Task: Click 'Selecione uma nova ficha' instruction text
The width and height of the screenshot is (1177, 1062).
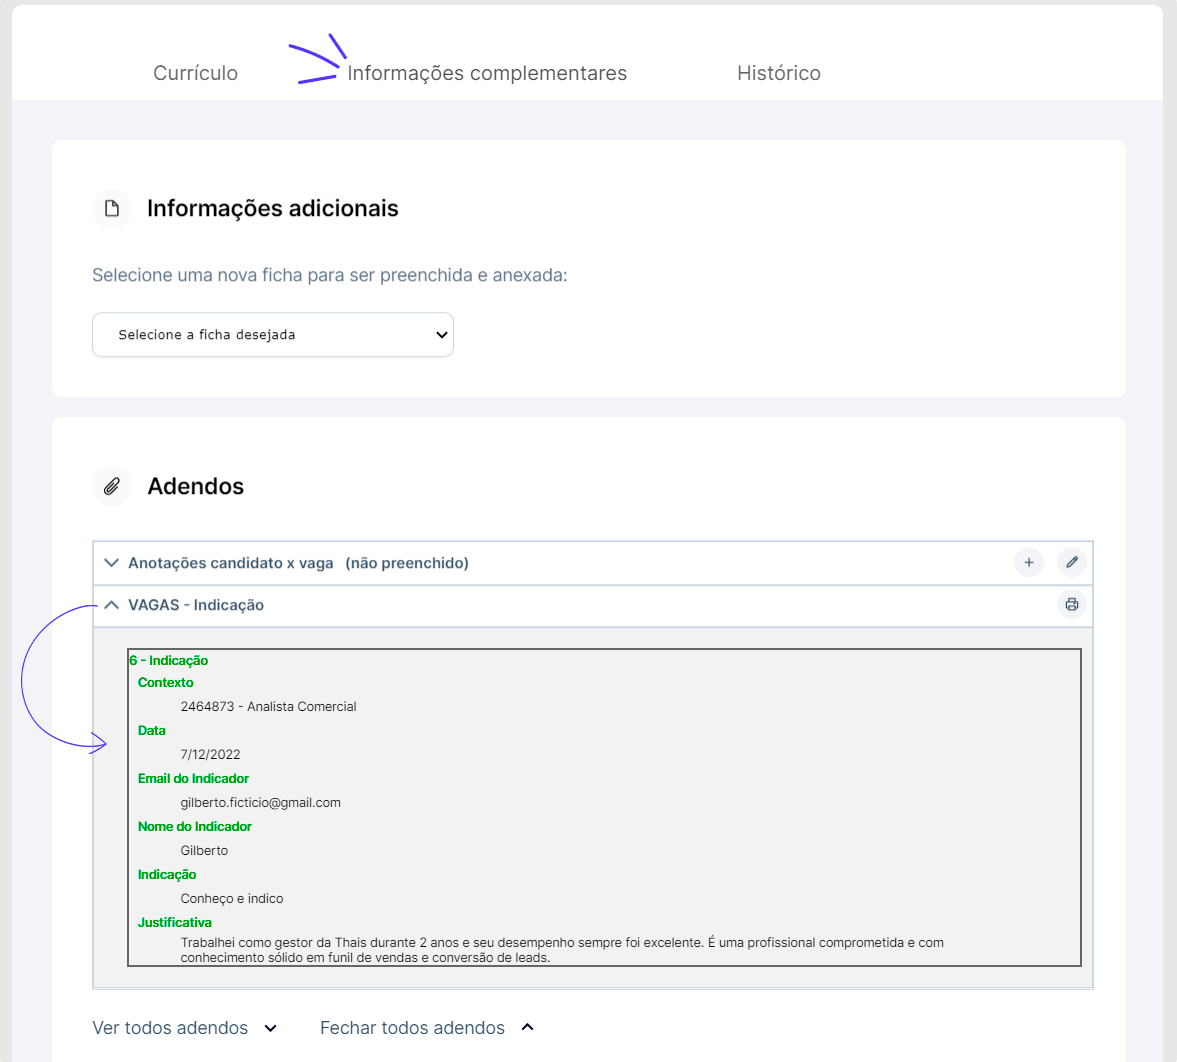Action: tap(330, 275)
